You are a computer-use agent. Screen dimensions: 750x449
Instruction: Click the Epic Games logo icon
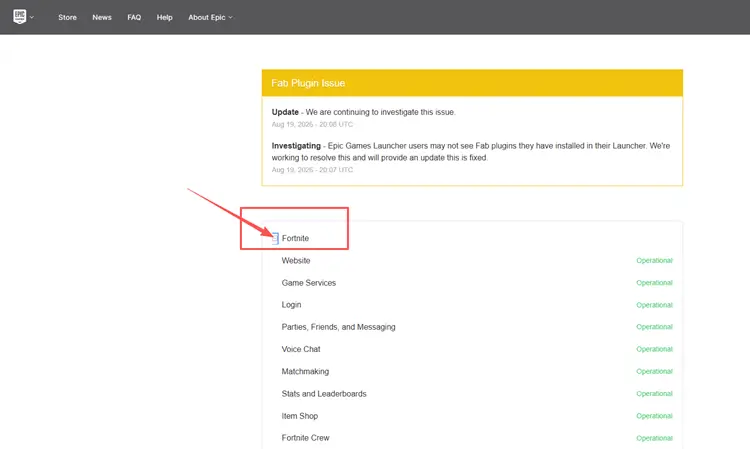pos(20,17)
